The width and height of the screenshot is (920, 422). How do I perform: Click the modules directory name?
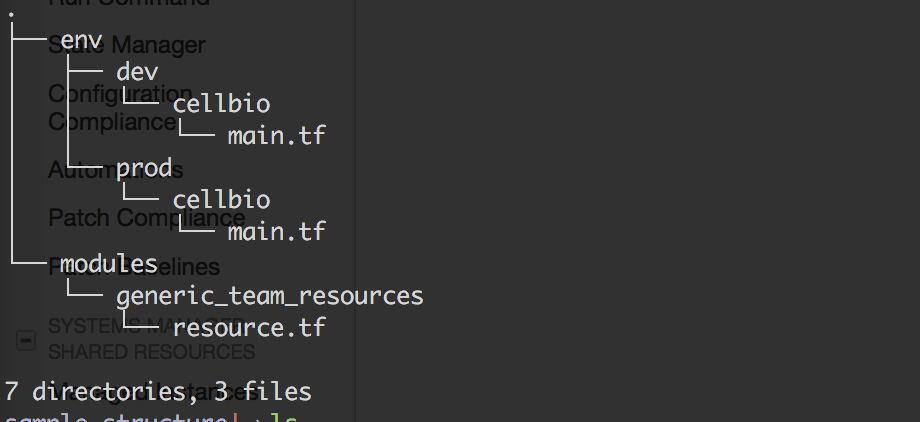109,264
